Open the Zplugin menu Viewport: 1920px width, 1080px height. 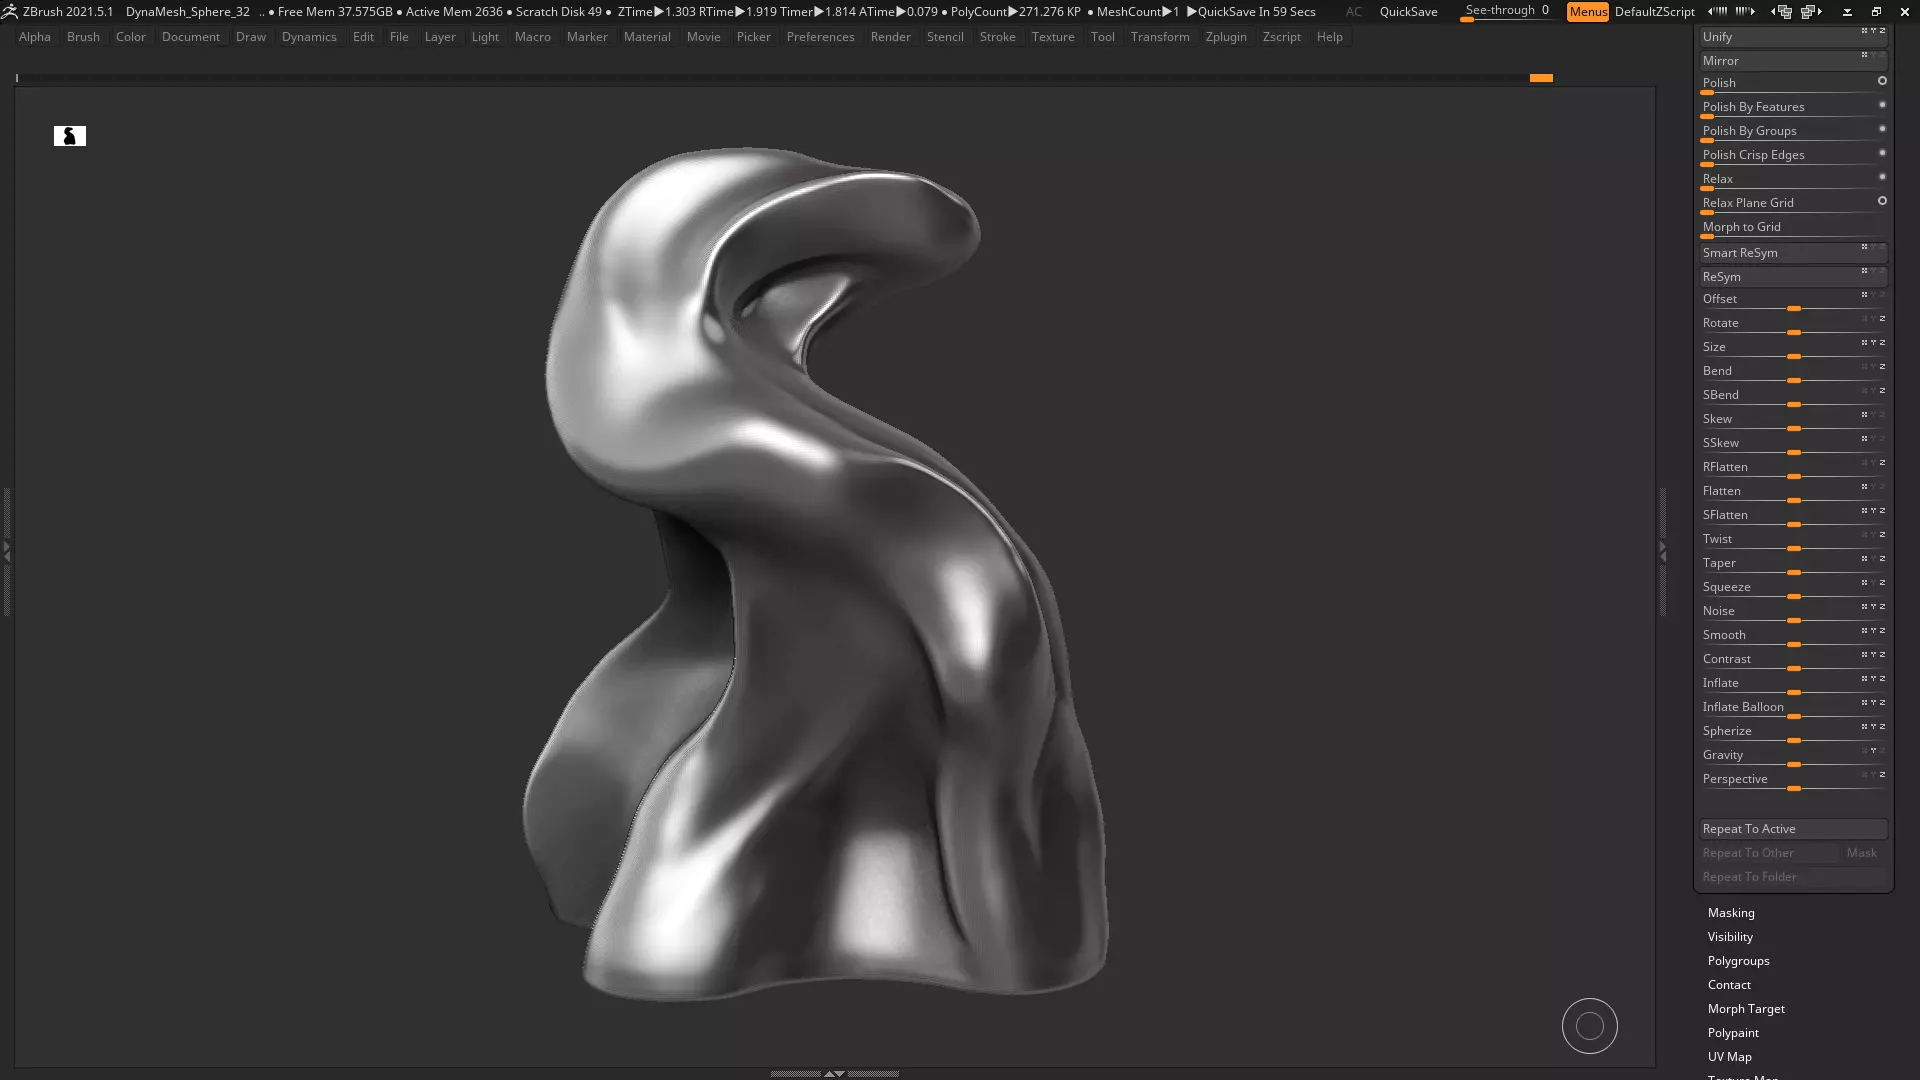(1225, 37)
